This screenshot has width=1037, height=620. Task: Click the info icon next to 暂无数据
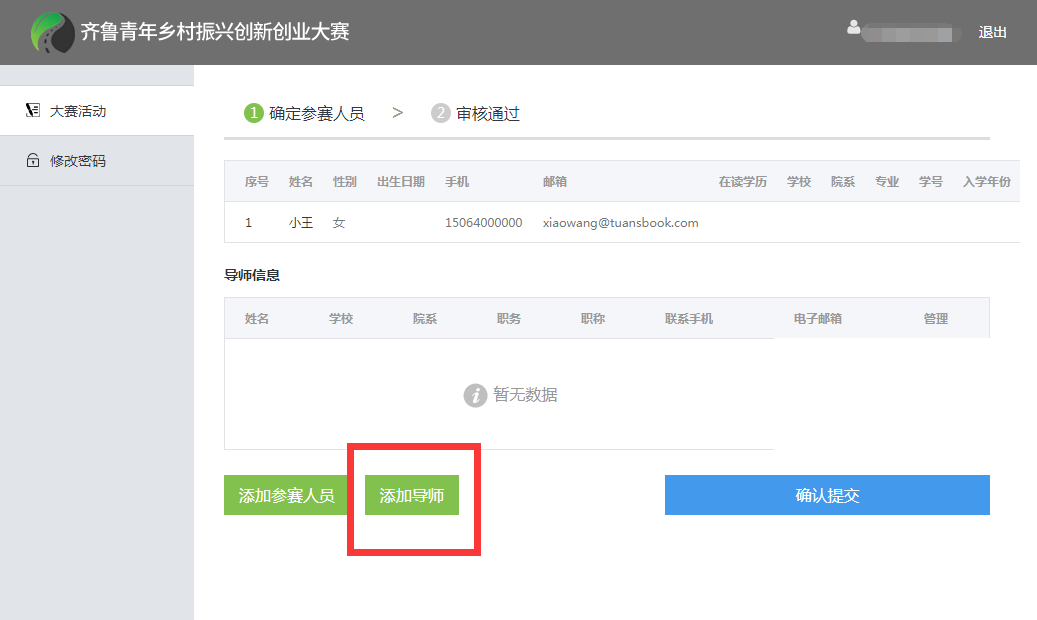[475, 395]
